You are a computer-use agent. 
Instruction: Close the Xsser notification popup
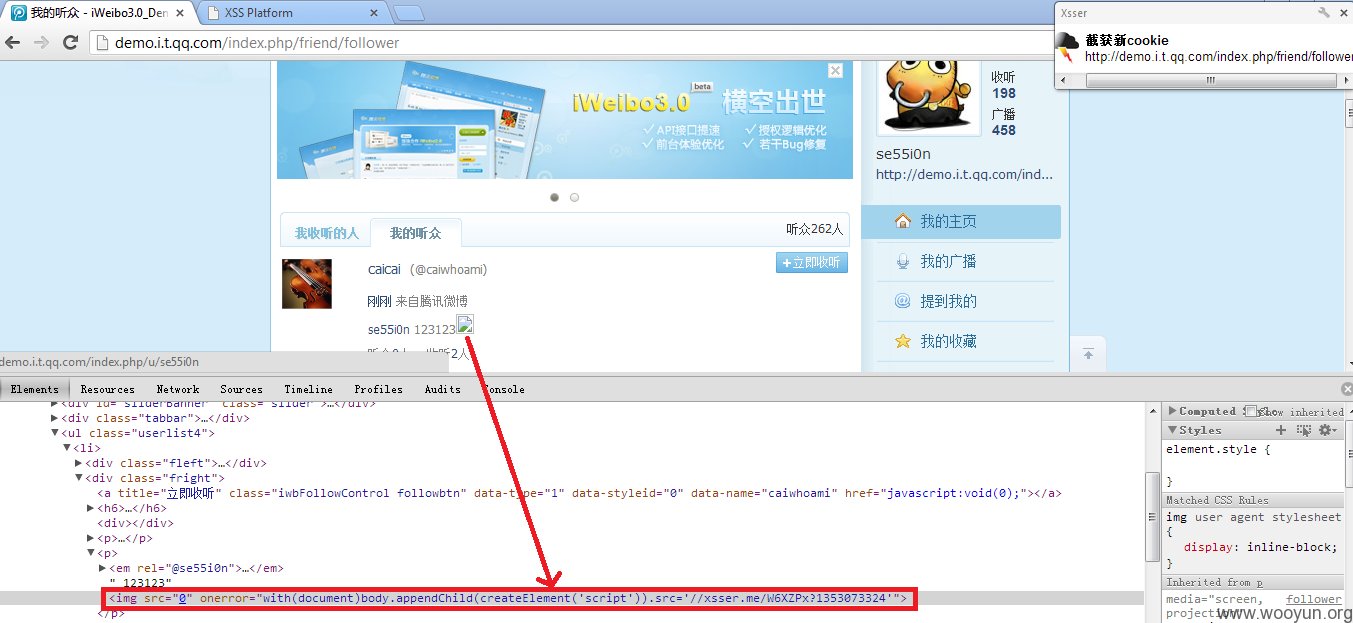(1344, 13)
